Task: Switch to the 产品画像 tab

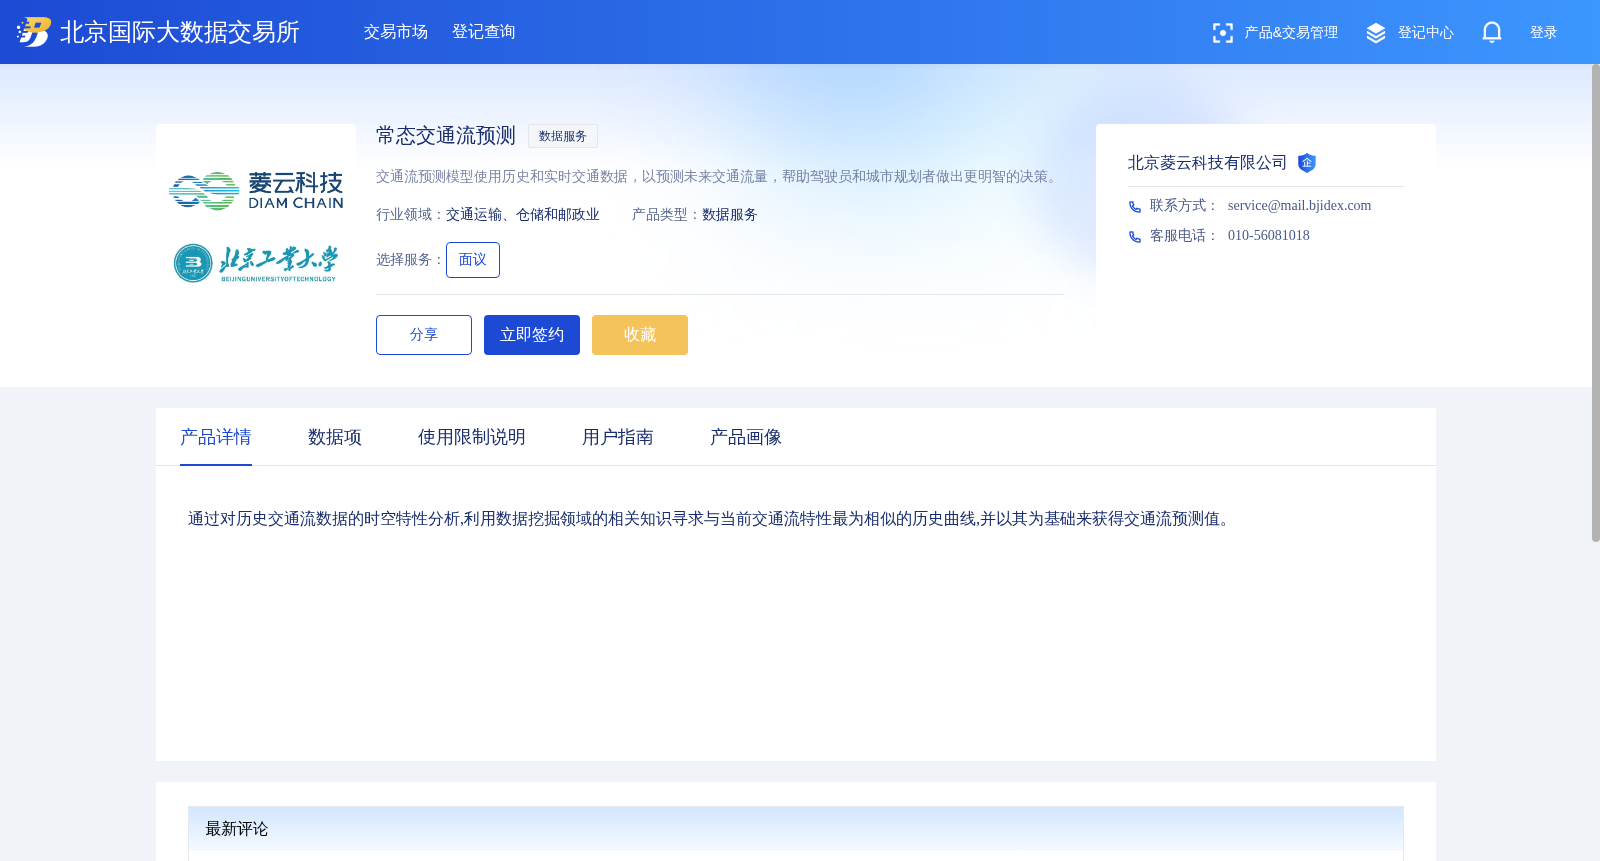Action: click(x=746, y=437)
